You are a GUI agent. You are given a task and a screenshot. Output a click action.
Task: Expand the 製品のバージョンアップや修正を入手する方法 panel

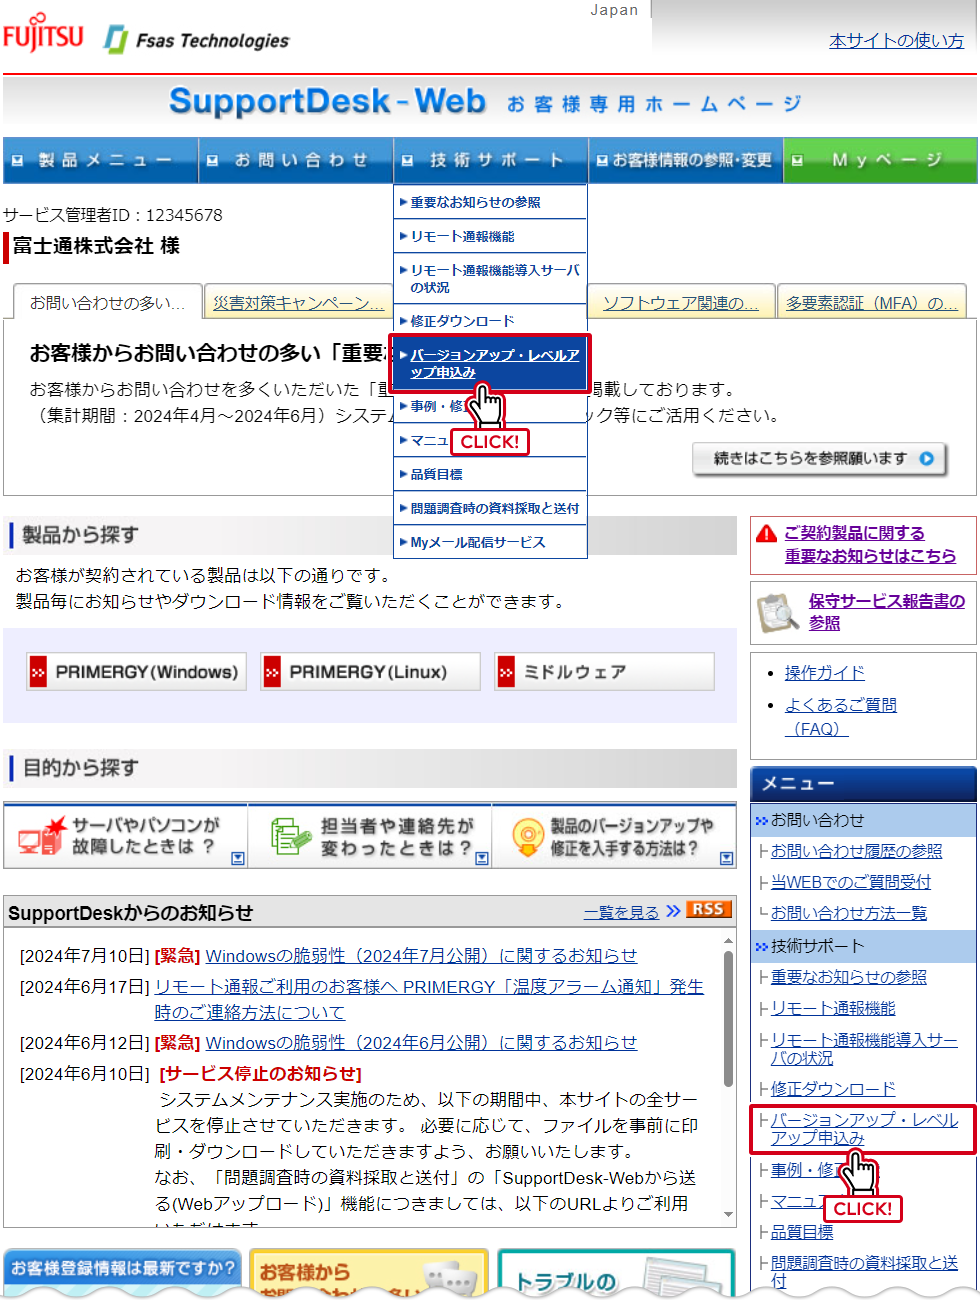point(727,858)
